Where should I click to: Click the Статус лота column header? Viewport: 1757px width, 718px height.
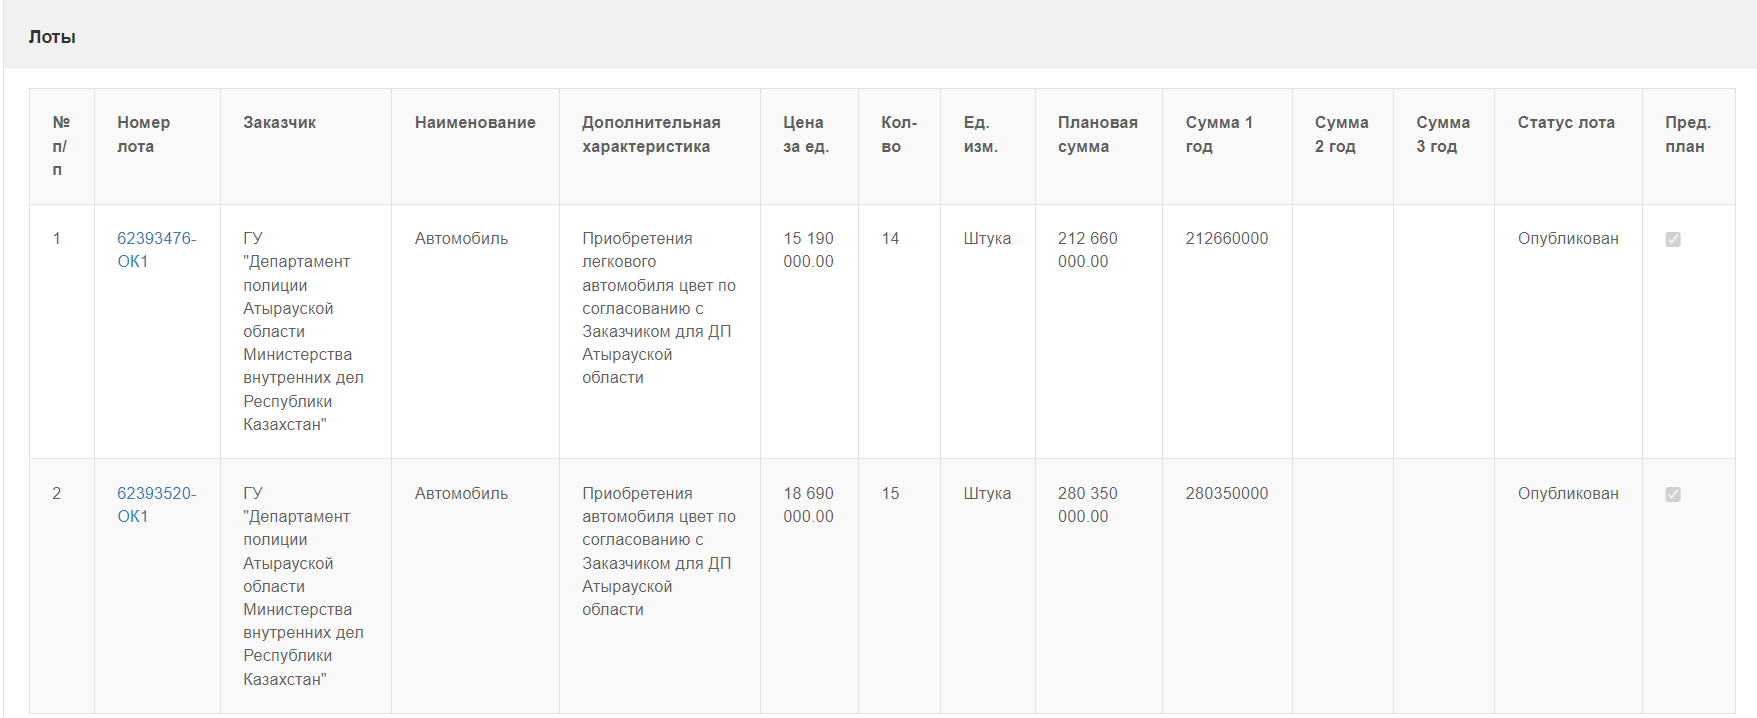(x=1566, y=122)
